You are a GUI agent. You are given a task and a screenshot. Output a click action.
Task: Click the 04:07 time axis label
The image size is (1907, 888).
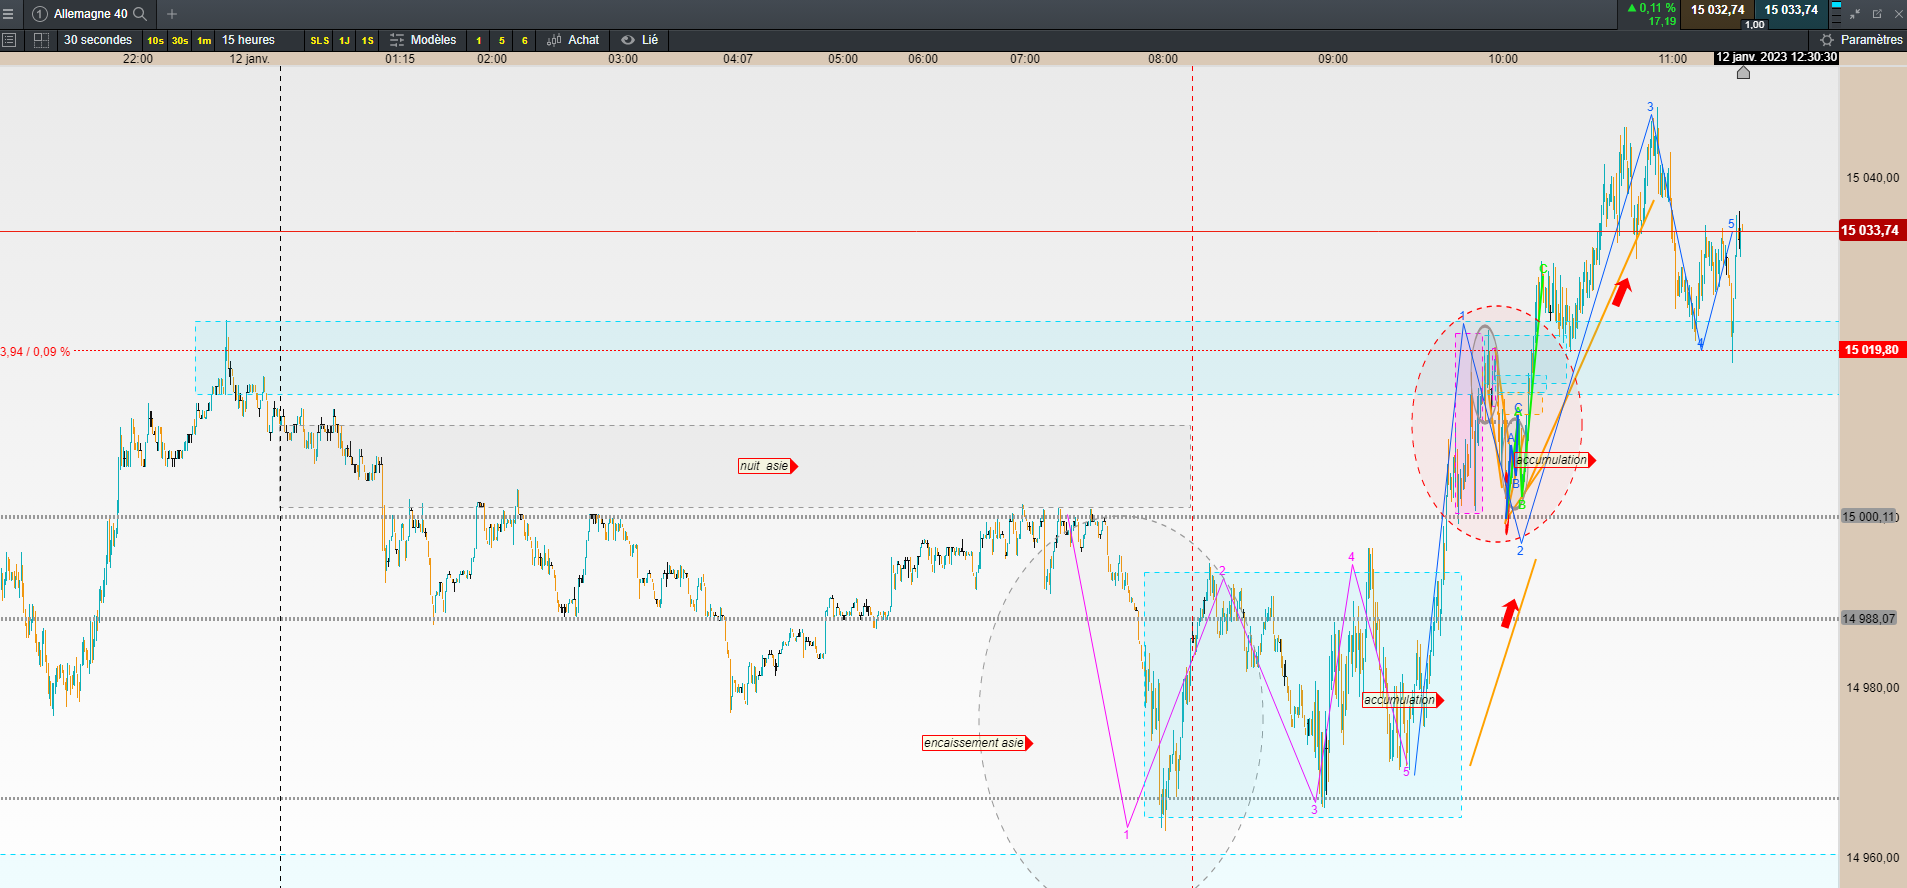coord(738,59)
